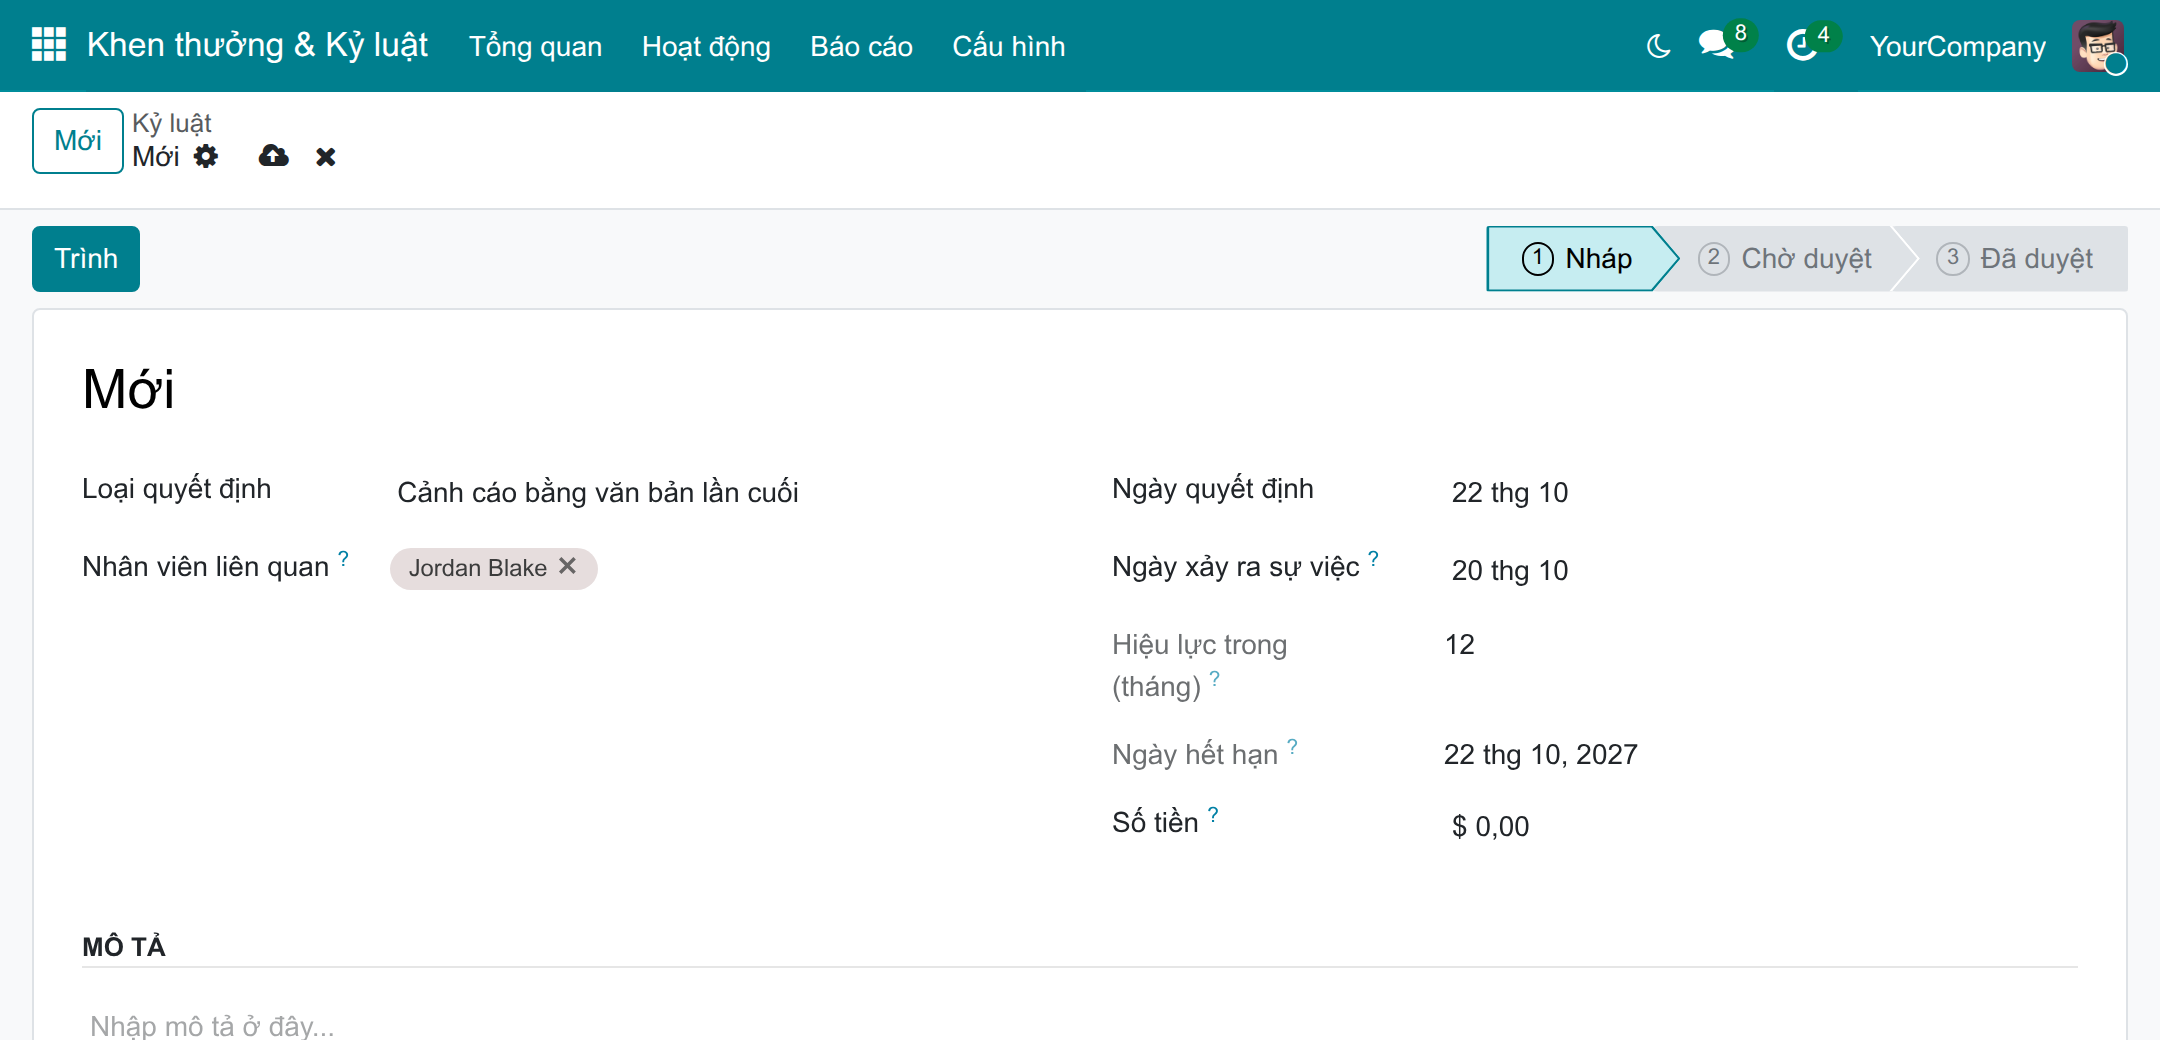This screenshot has height=1040, width=2160.
Task: Show help for Nhân viên liên quan
Action: [343, 558]
